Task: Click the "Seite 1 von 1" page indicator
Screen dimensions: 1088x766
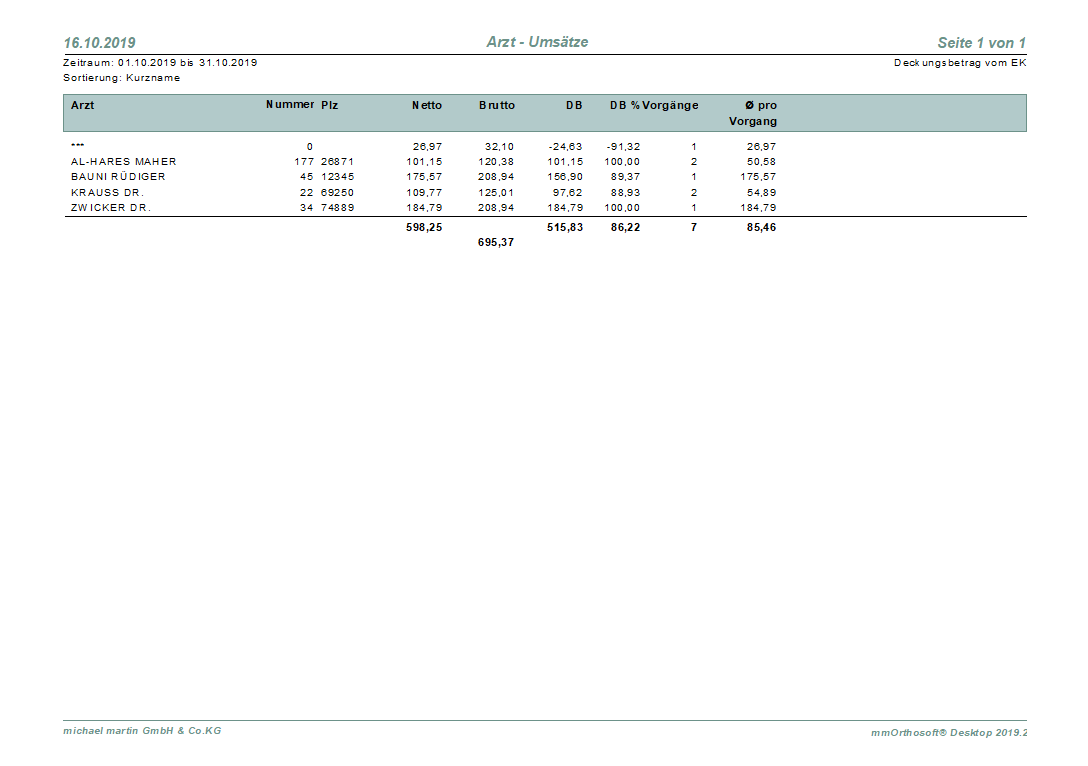Action: (x=981, y=43)
